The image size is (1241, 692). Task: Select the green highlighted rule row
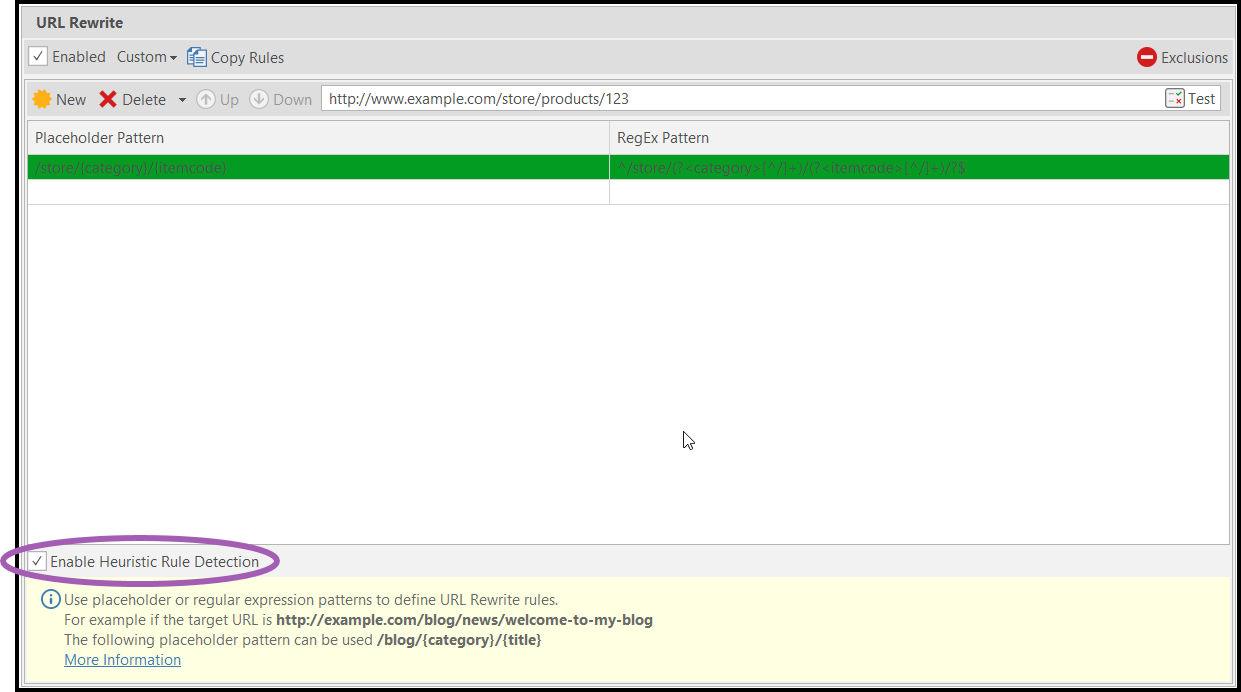300,167
